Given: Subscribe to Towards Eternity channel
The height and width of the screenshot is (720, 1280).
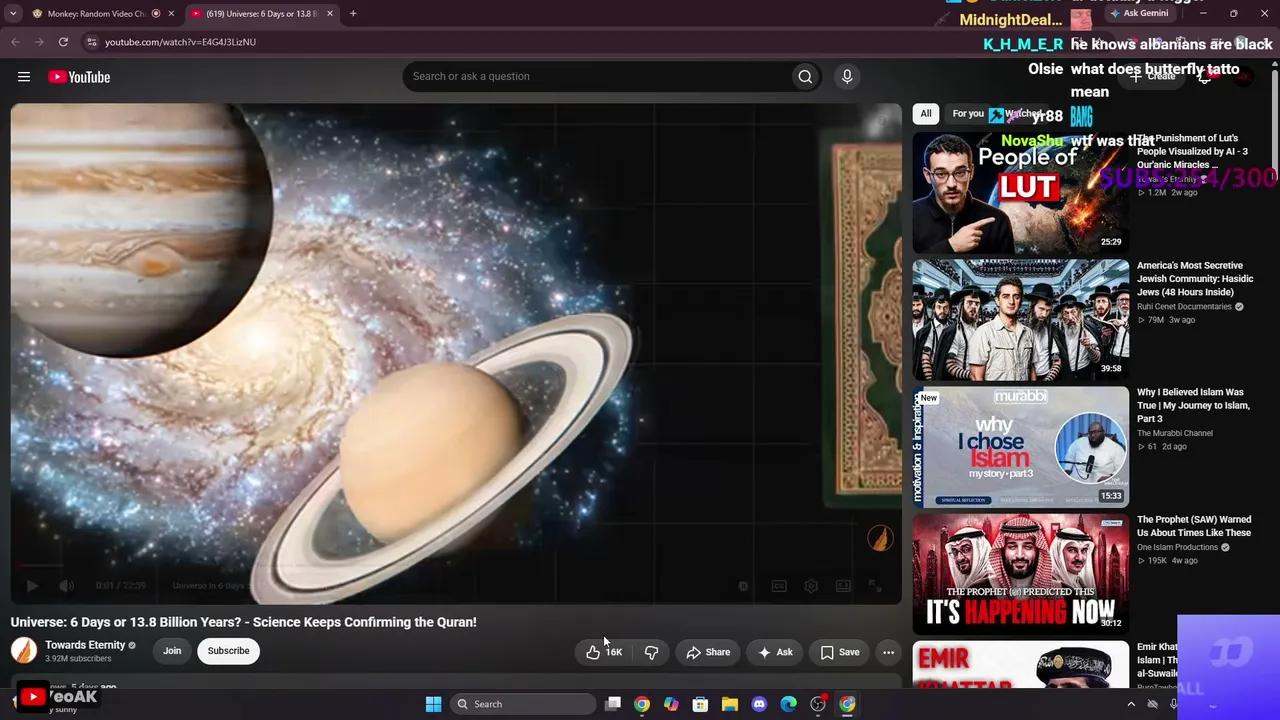Looking at the screenshot, I should (229, 651).
